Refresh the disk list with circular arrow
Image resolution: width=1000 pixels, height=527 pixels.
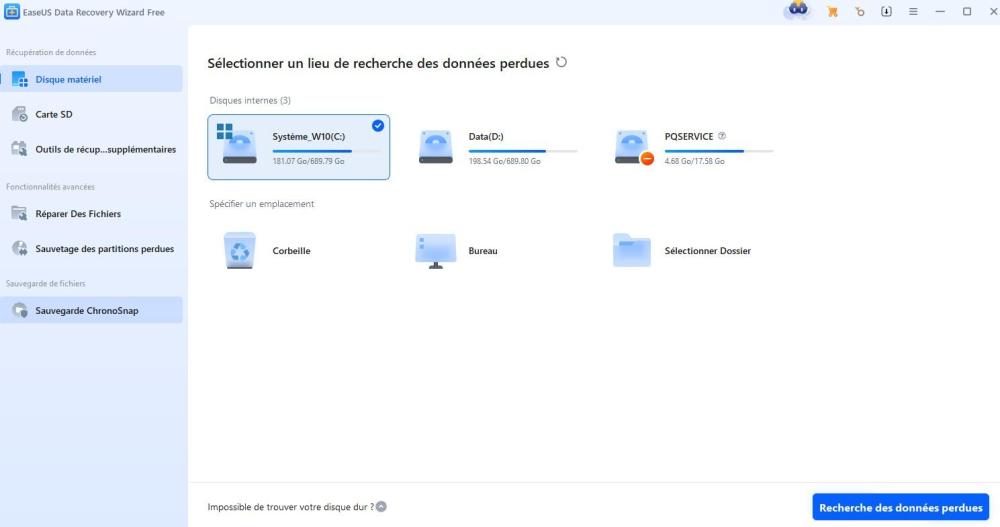coord(561,63)
